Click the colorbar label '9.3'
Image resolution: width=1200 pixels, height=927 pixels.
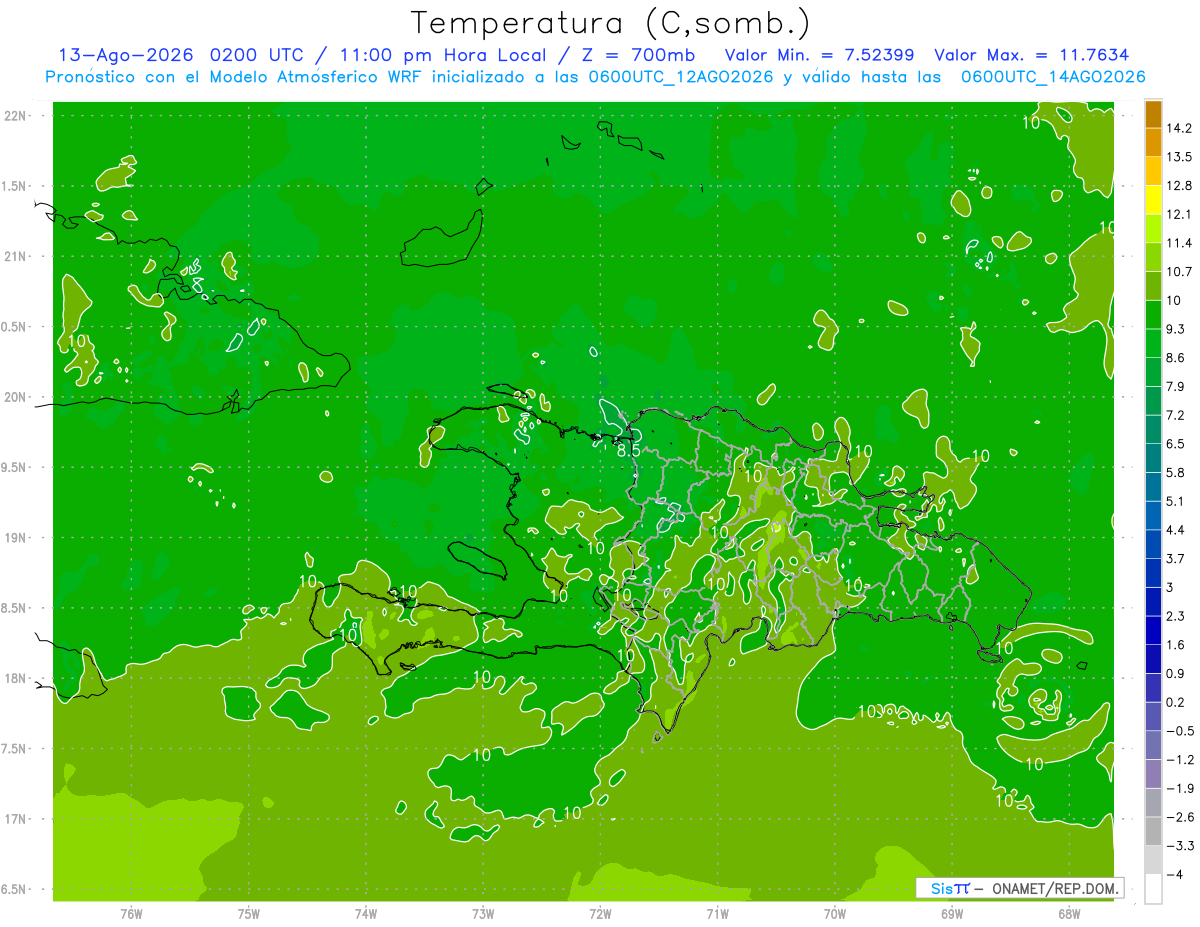(x=1176, y=329)
